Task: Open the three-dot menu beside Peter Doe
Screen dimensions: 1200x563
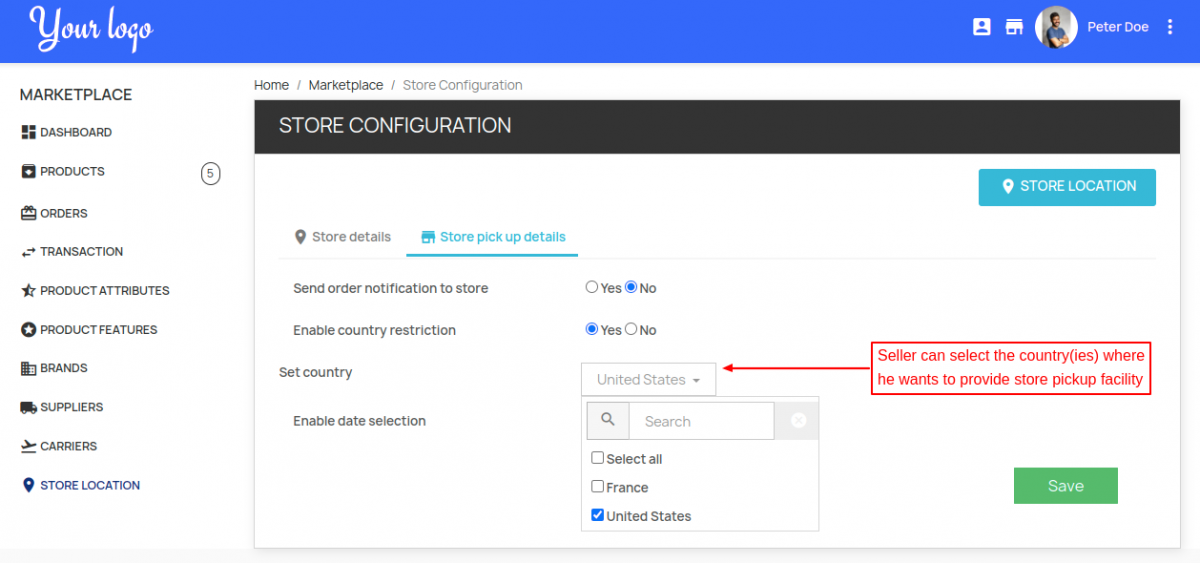Action: pyautogui.click(x=1170, y=27)
